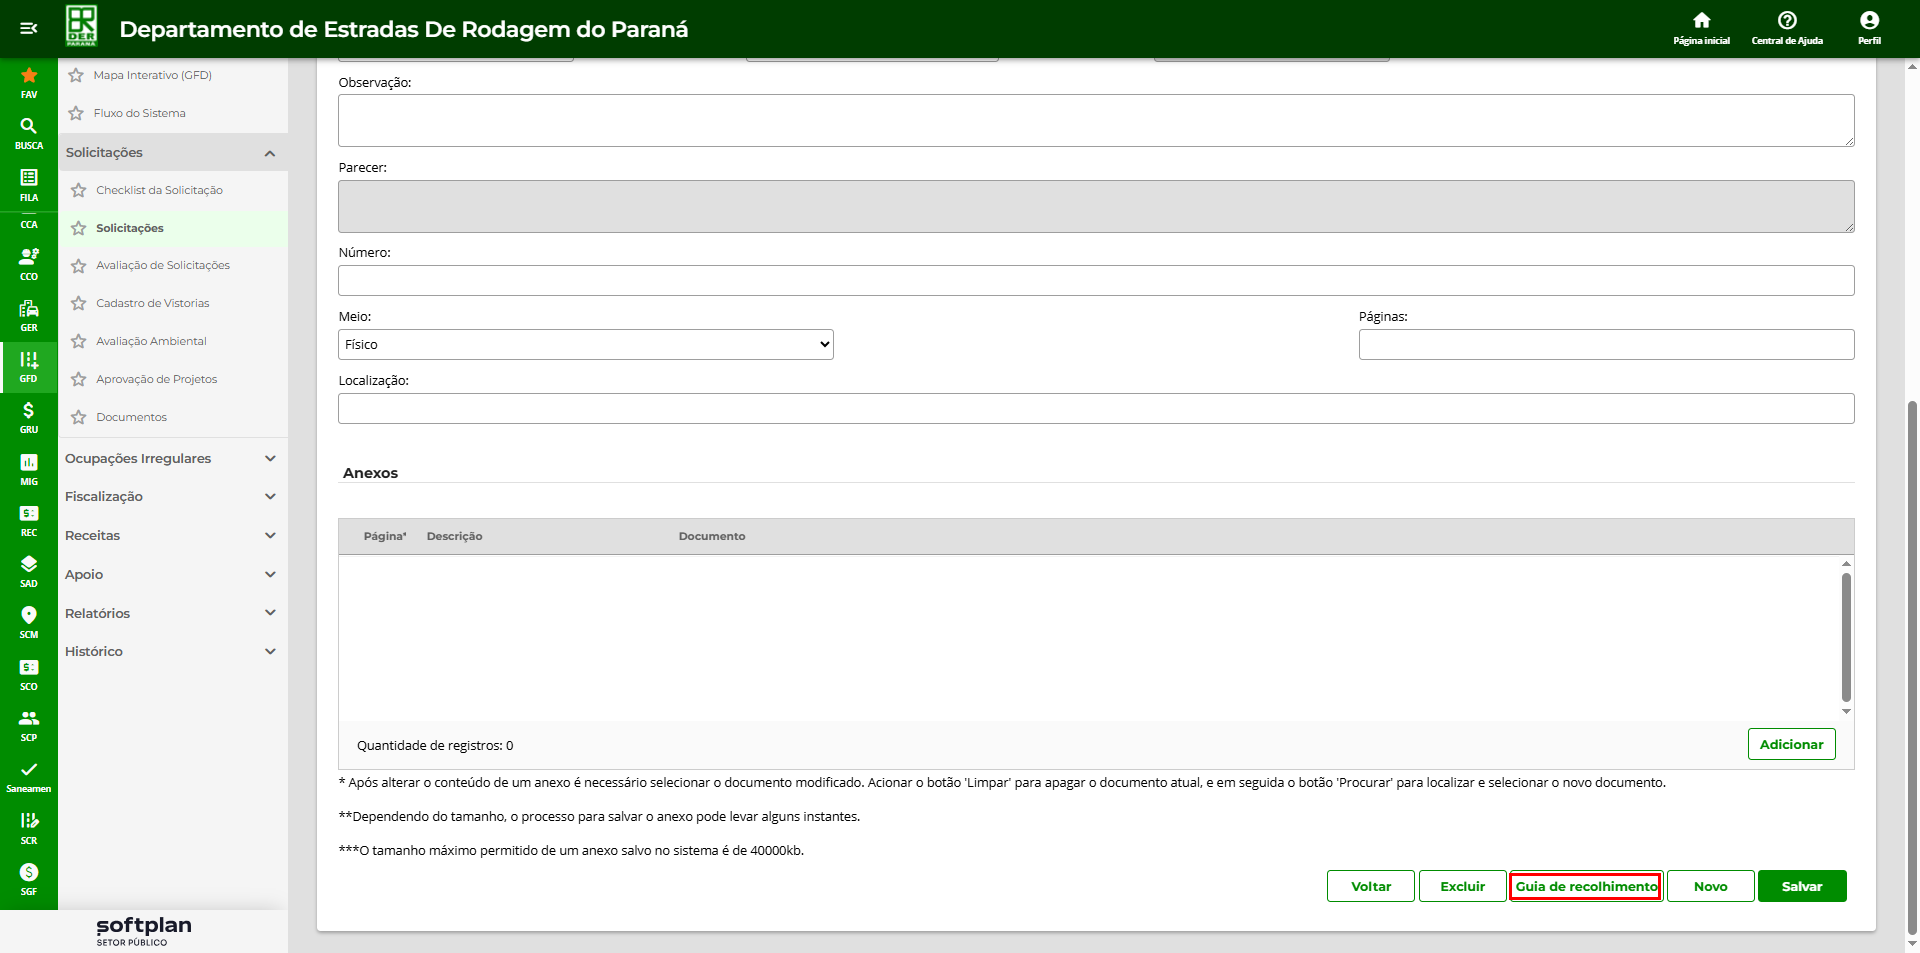Open Cadastro de Vistorias menu item
Screen dimensions: 1920x953
(153, 303)
